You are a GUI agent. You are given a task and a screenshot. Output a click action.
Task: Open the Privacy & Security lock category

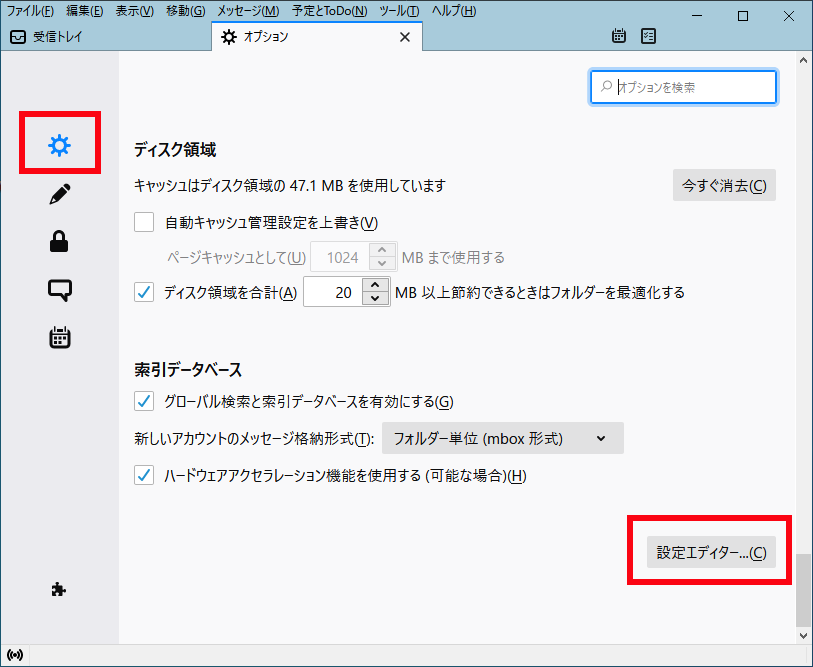click(x=59, y=242)
